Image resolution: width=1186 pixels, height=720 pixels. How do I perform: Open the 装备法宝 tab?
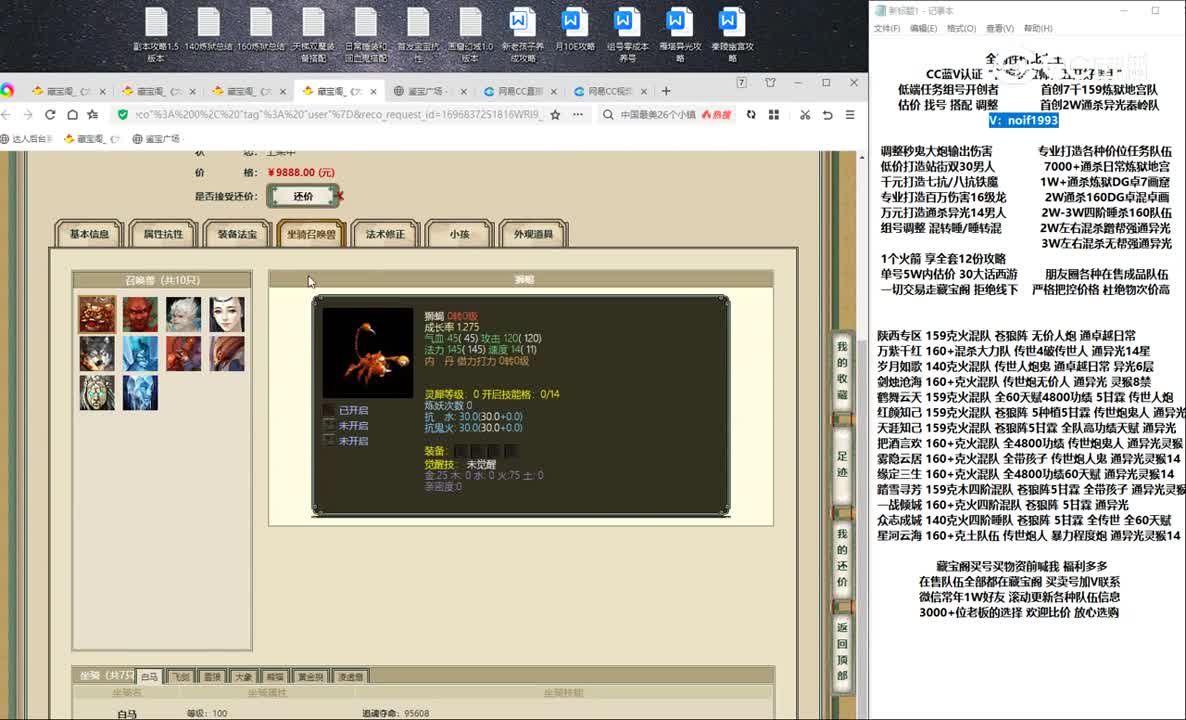click(238, 234)
